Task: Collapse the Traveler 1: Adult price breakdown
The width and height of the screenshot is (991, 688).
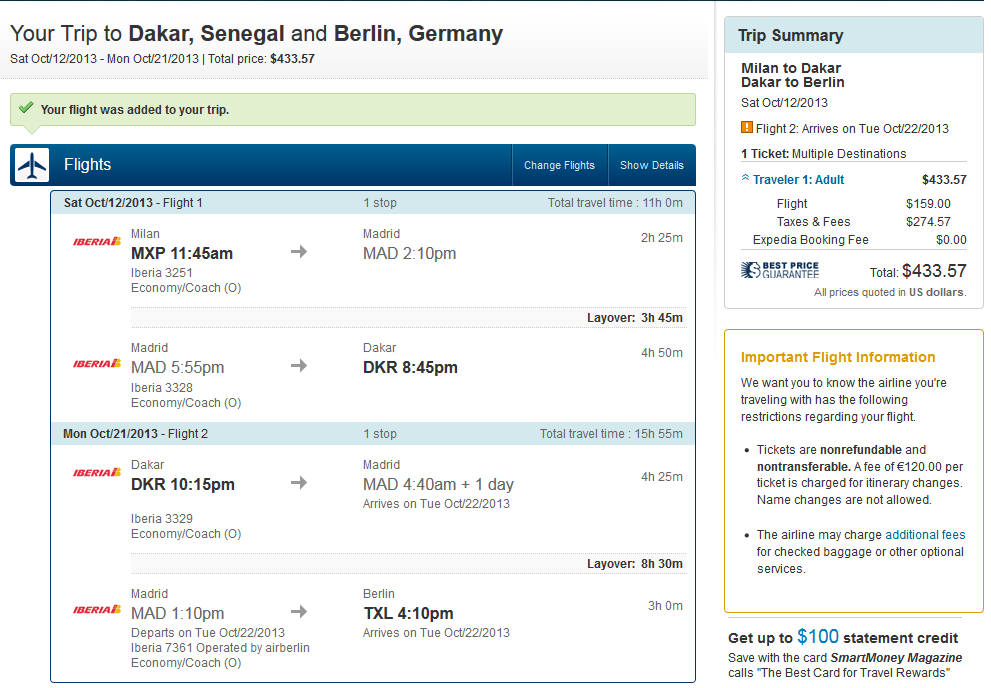Action: tap(798, 179)
